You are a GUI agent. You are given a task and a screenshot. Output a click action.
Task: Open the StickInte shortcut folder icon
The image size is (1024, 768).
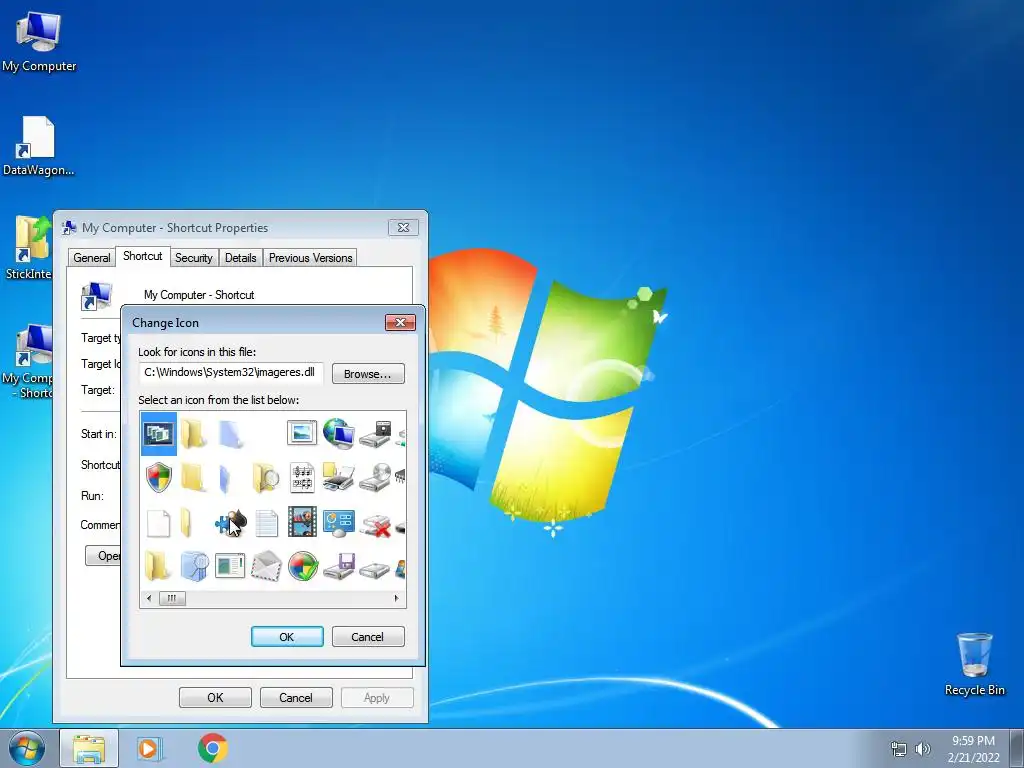(27, 248)
